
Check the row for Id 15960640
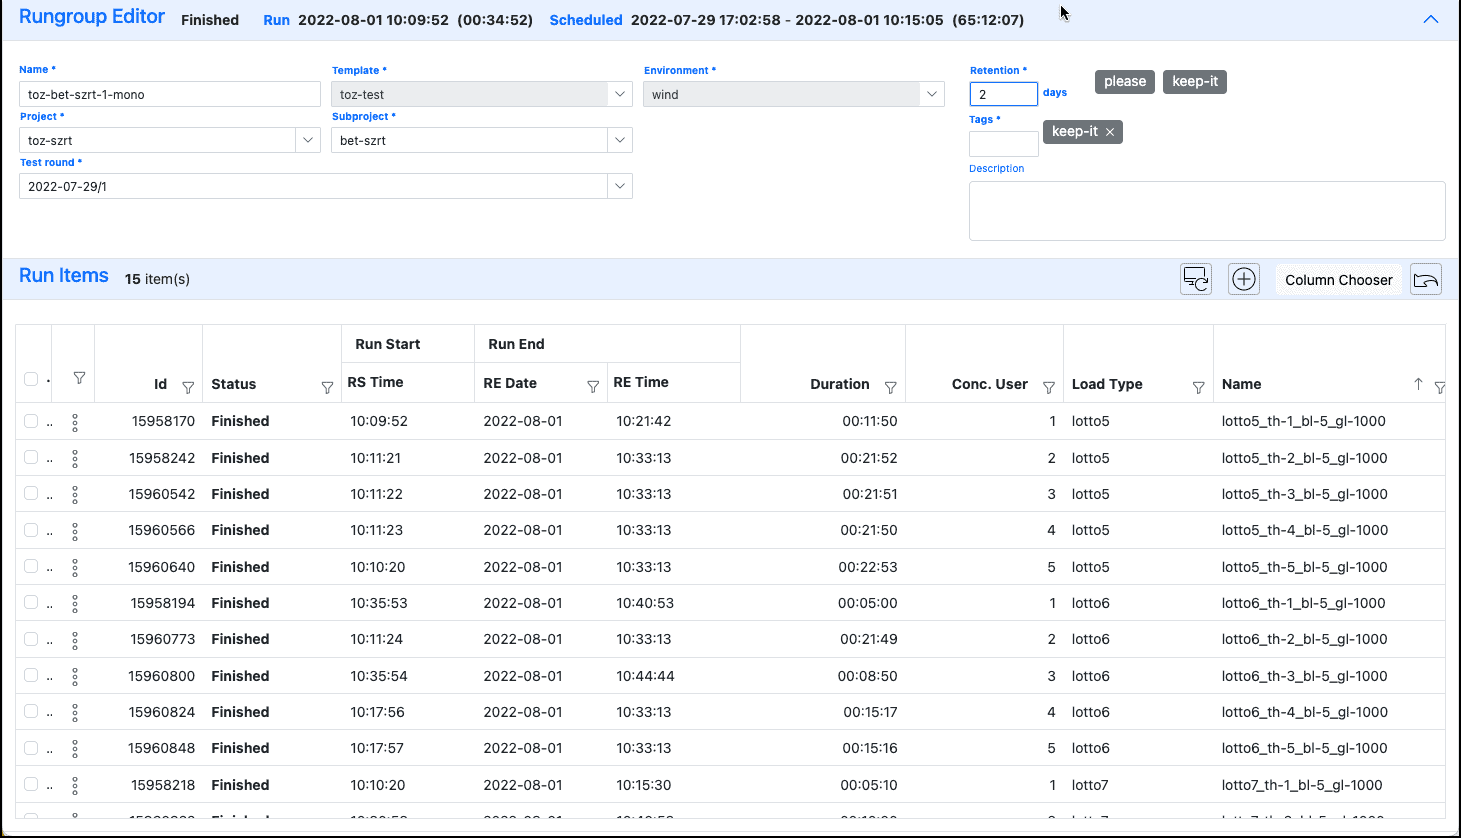[31, 566]
